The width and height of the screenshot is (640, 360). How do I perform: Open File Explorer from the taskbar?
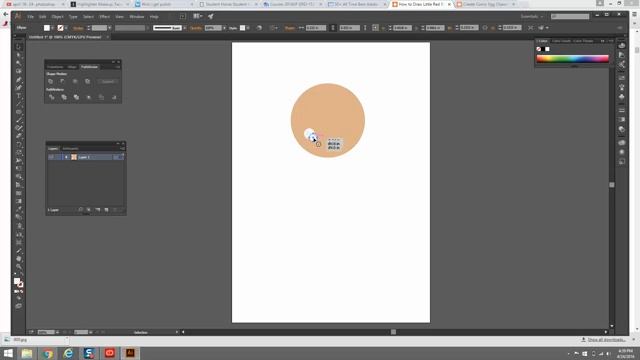[x=27, y=353]
